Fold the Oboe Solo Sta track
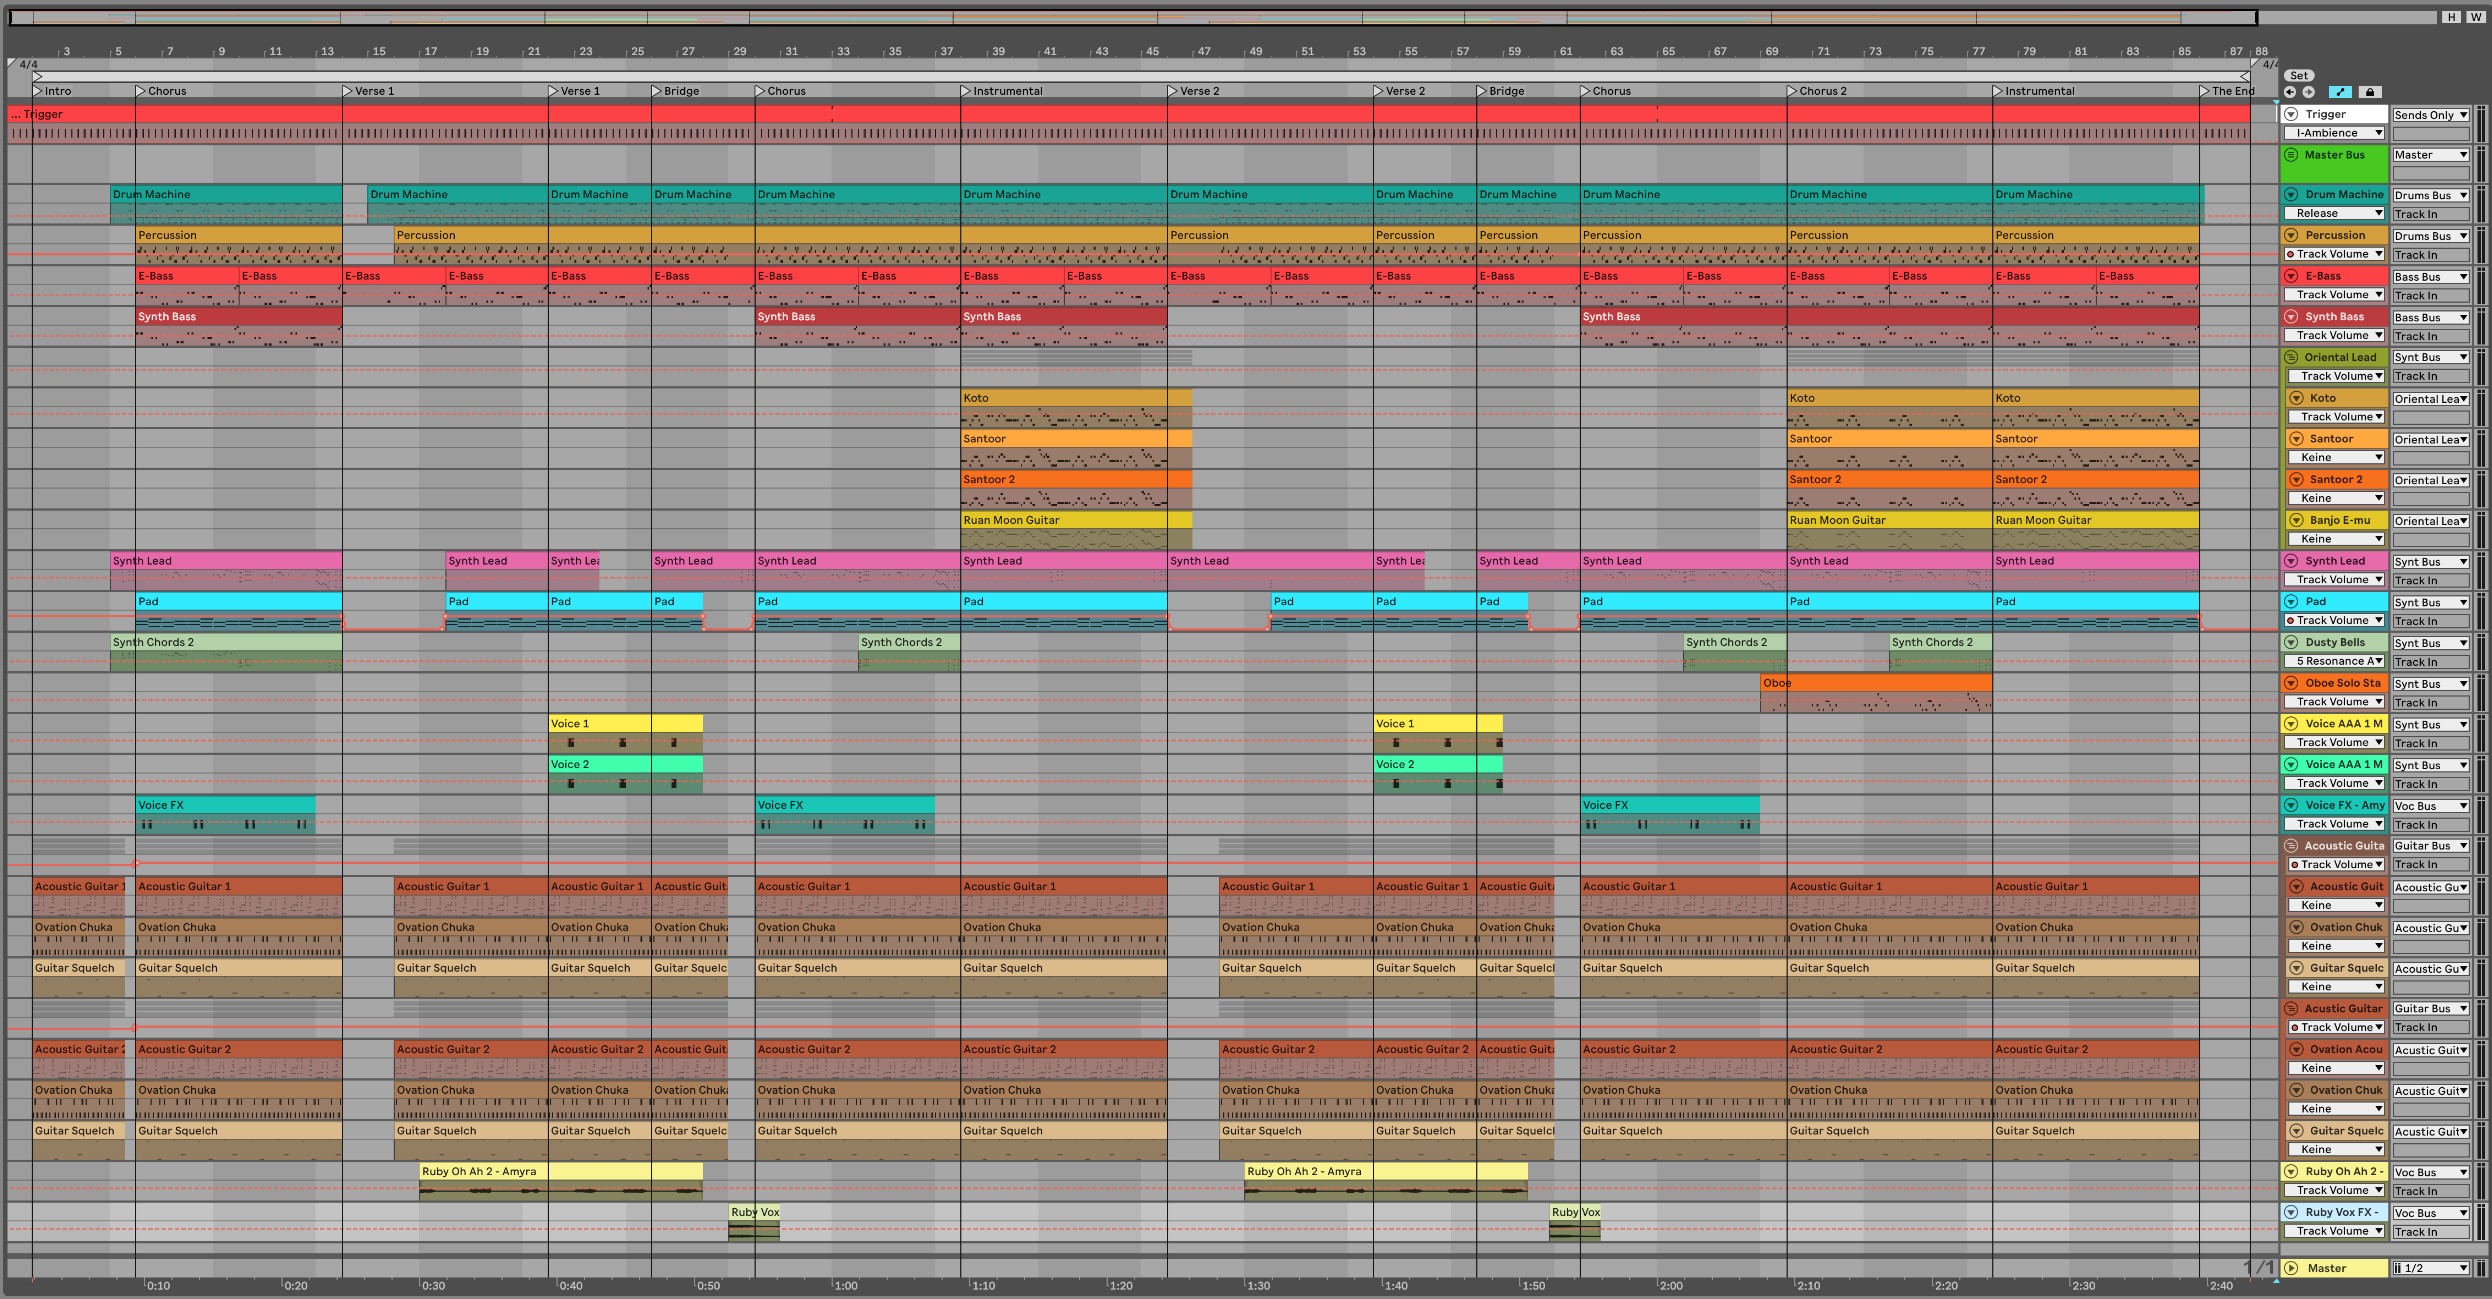Viewport: 2492px width, 1299px height. tap(2291, 683)
